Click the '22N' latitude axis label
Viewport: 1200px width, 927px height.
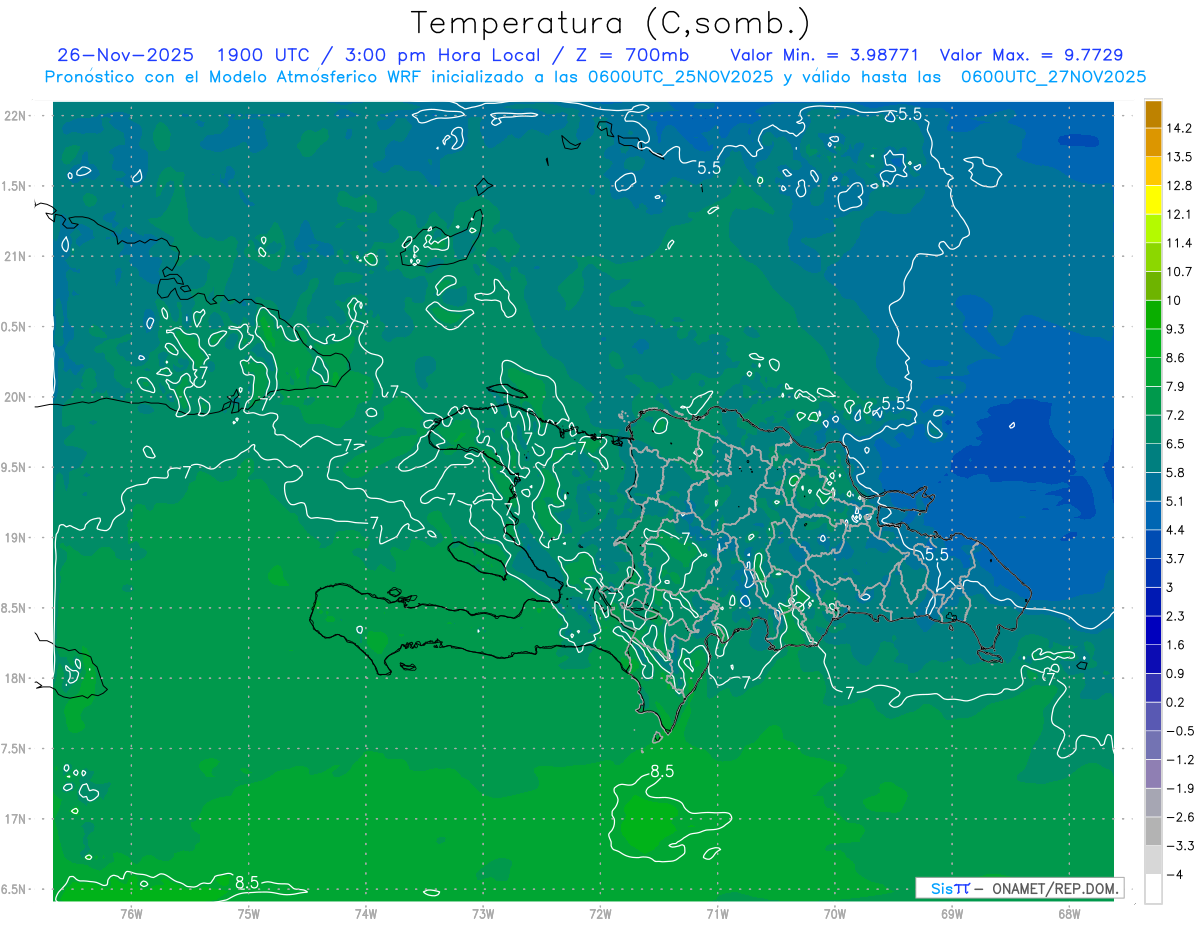tap(15, 115)
